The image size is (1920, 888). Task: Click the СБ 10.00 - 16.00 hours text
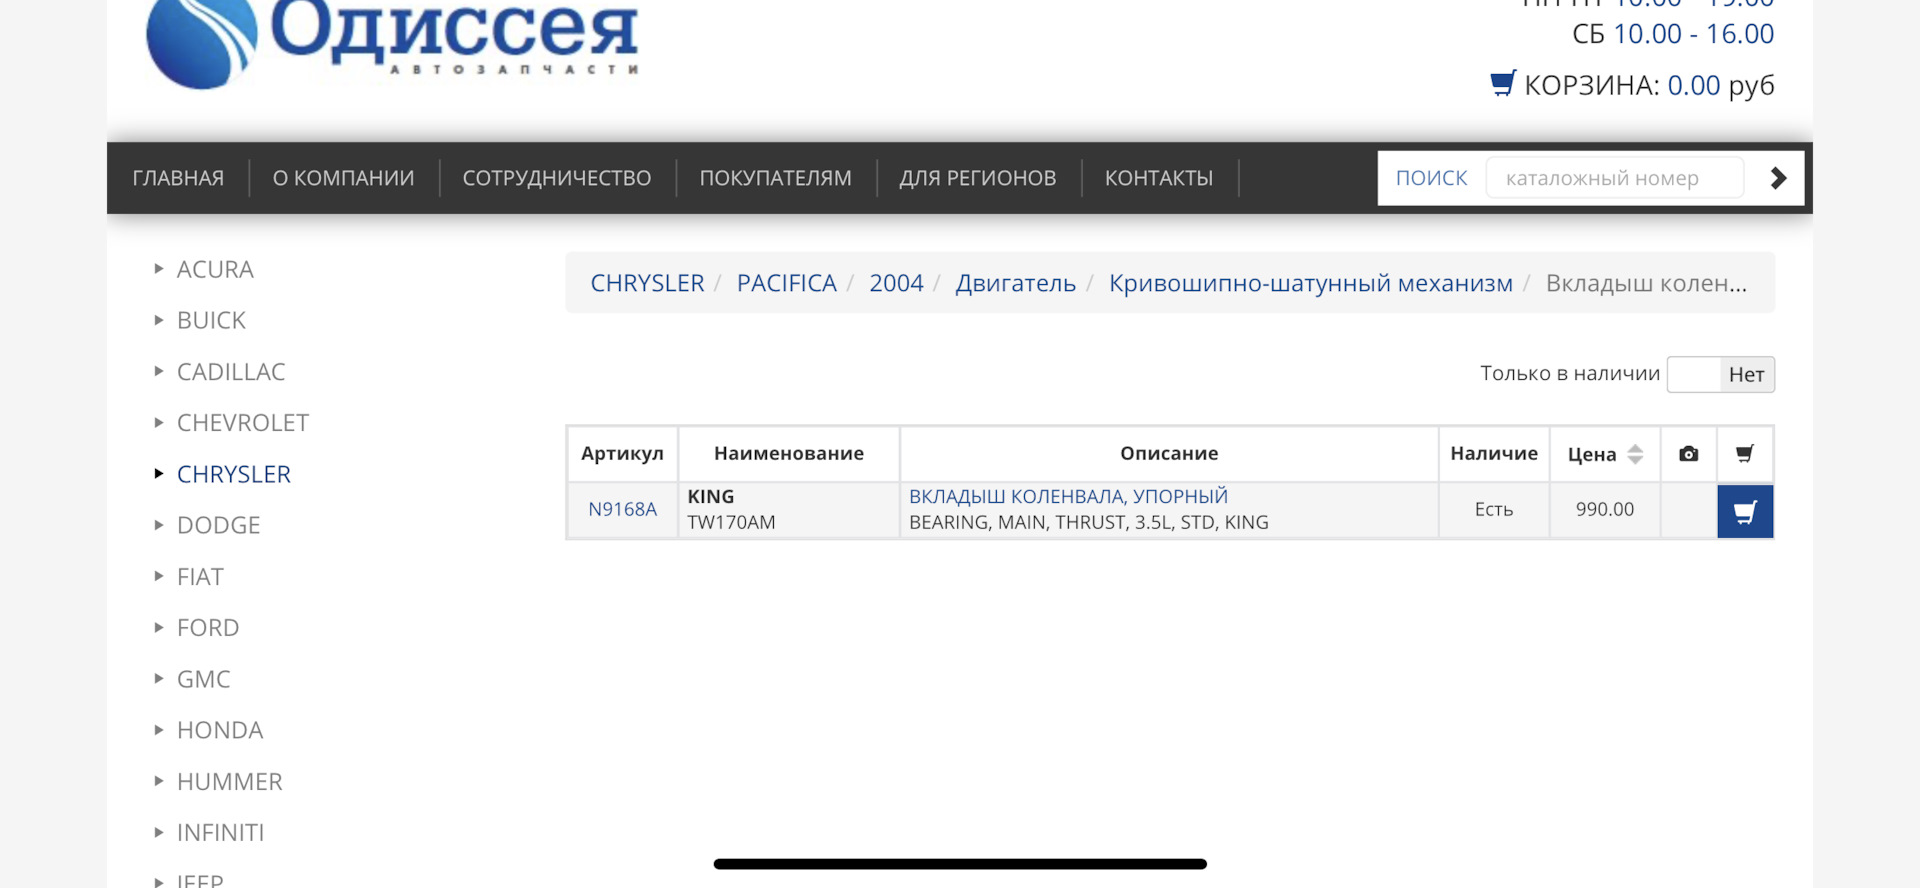(x=1673, y=34)
